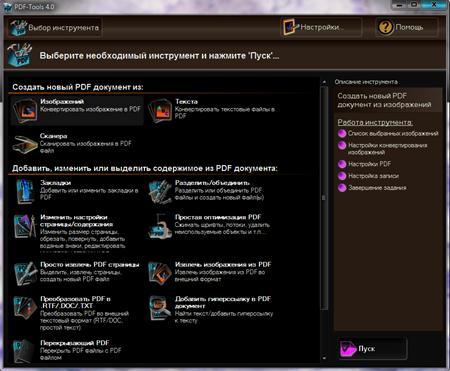450x371 pixels.
Task: Click the large toolbox banner icon
Action: [20, 55]
